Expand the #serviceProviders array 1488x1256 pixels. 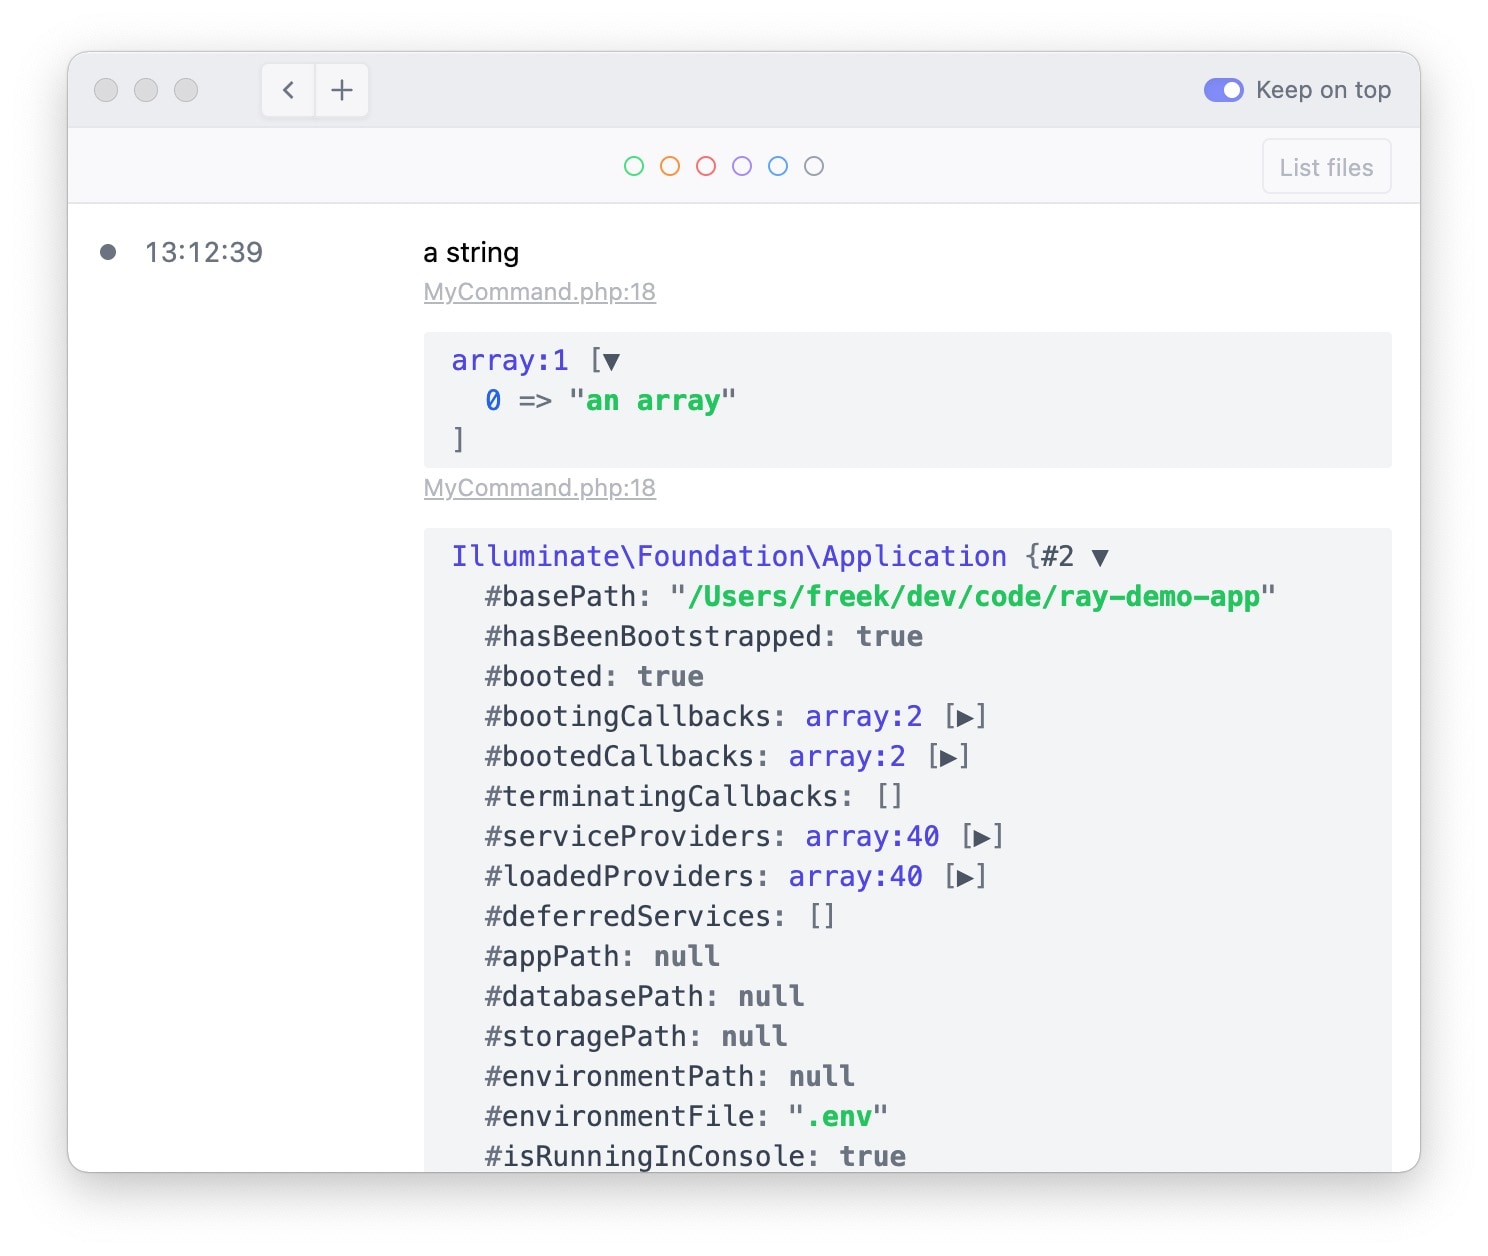pos(981,837)
